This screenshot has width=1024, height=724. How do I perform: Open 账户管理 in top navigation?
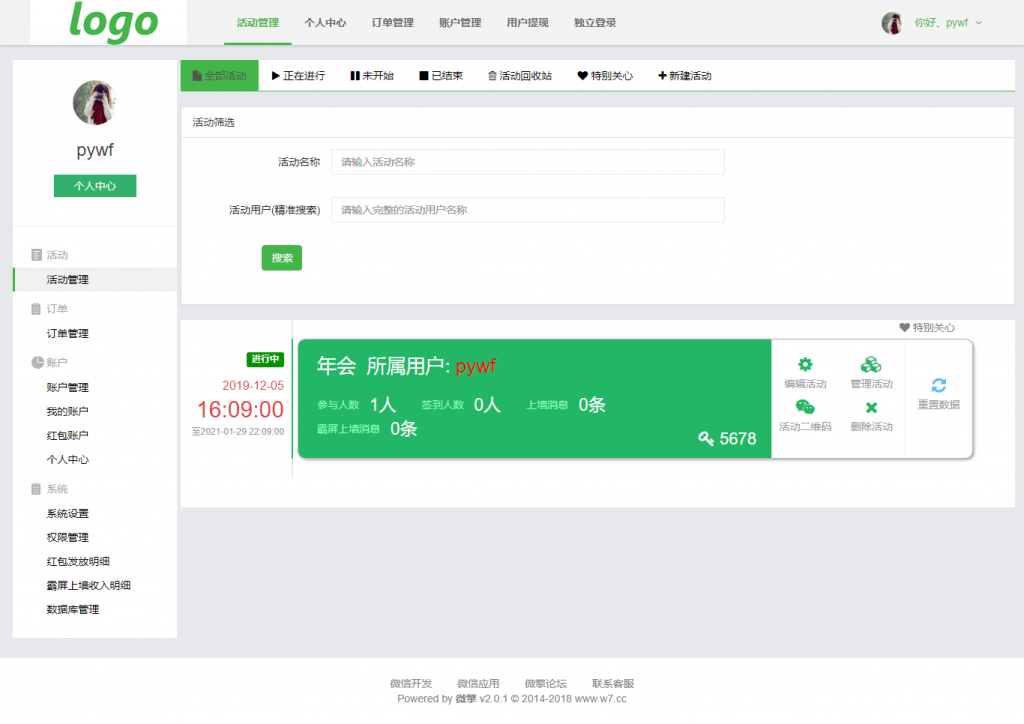pos(460,23)
